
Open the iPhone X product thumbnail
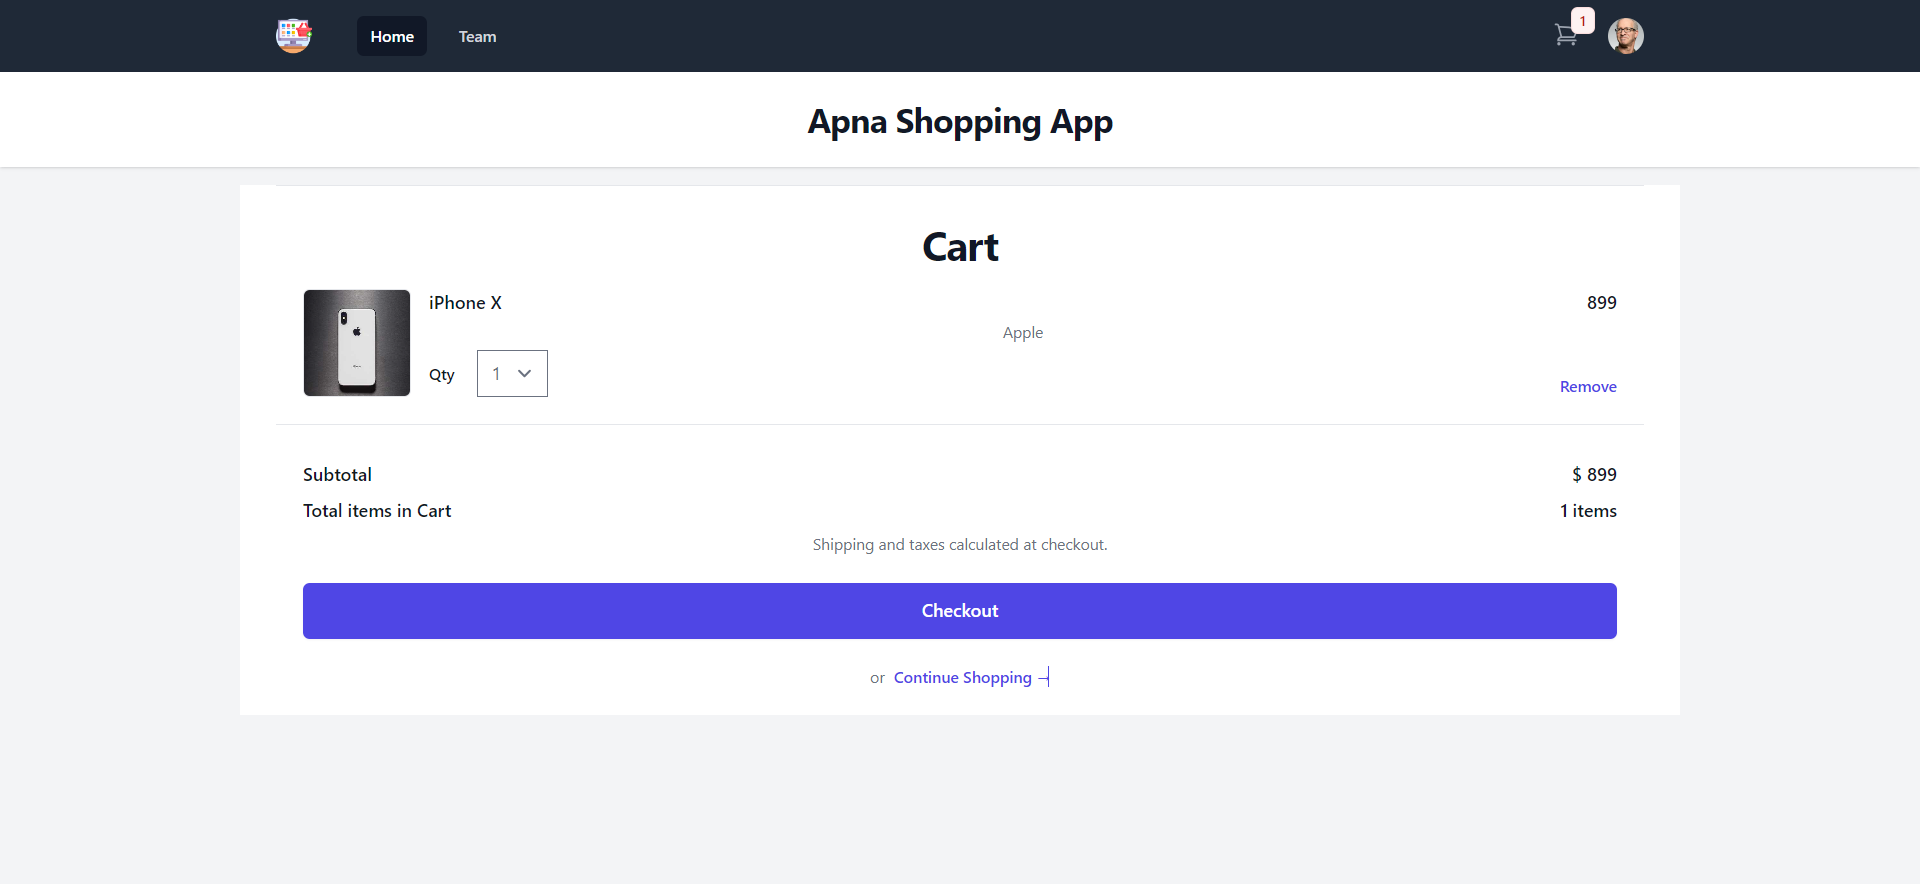coord(357,343)
